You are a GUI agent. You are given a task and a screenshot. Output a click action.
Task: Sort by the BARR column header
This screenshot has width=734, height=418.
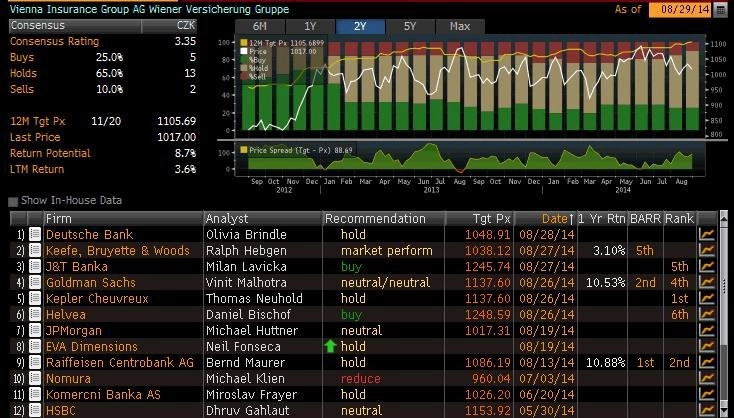click(x=646, y=219)
